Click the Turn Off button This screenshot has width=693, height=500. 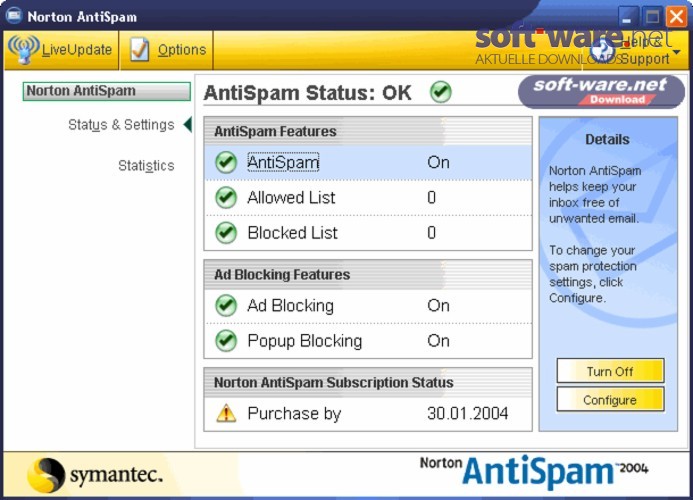(610, 371)
